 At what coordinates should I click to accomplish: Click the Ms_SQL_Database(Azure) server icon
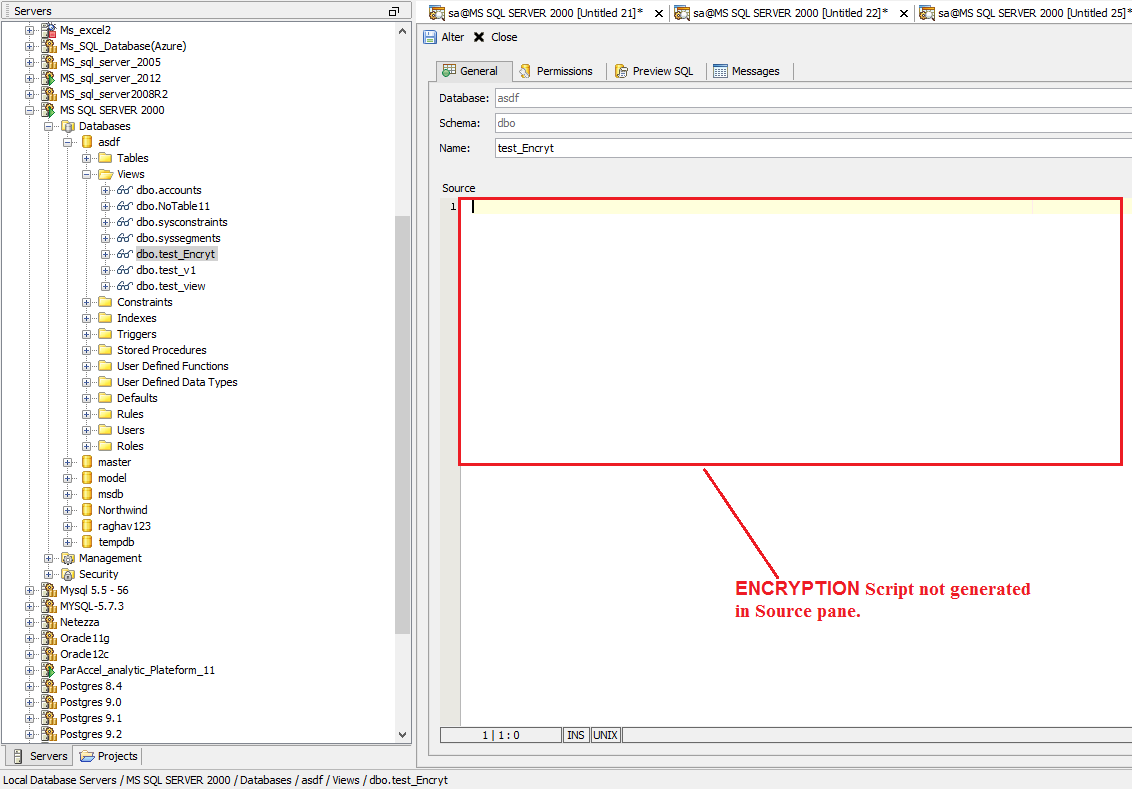pyautogui.click(x=48, y=45)
